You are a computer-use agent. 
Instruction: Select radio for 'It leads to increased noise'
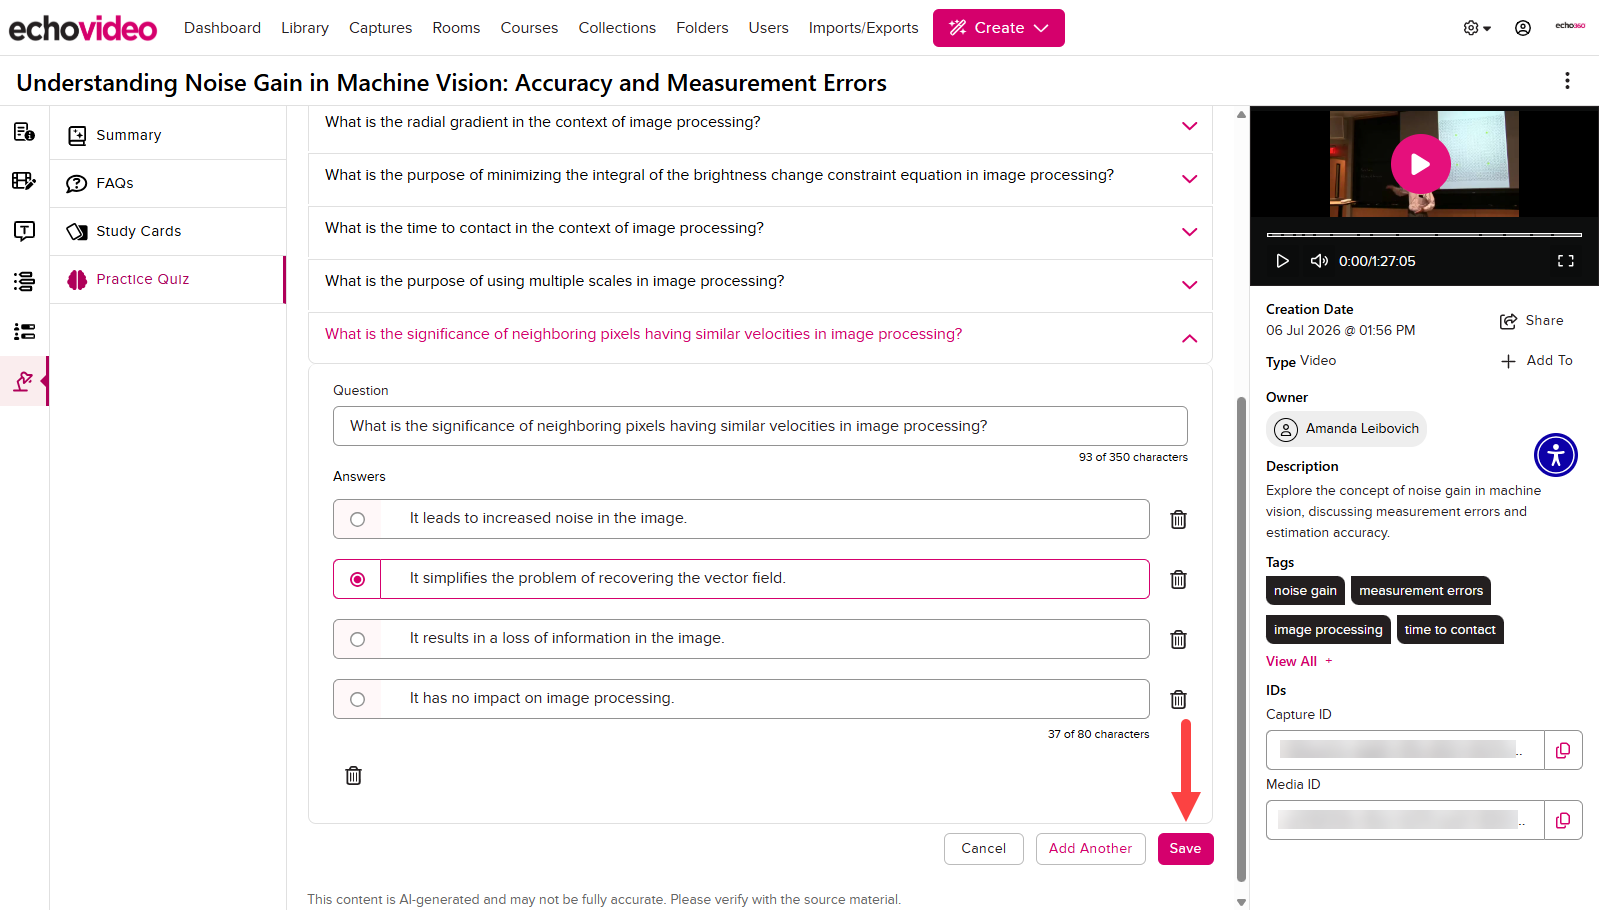357,519
